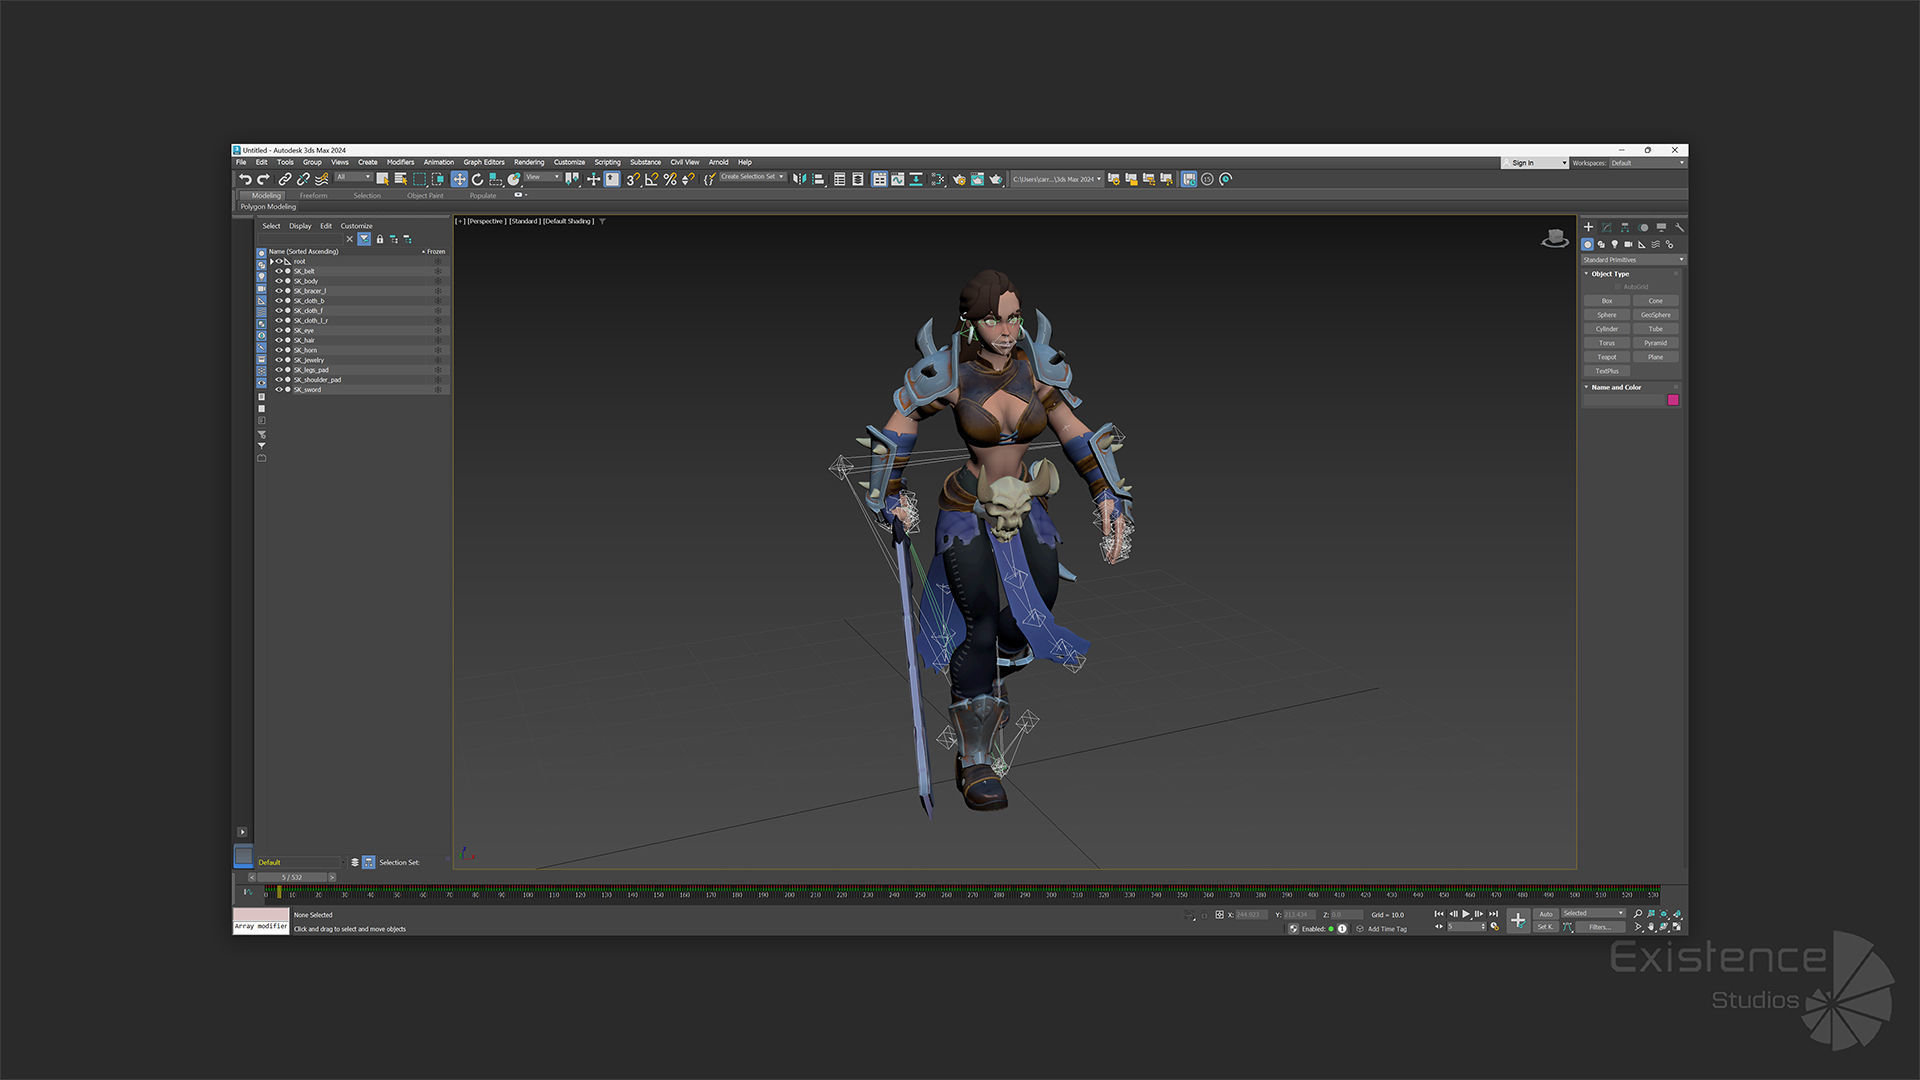Open the Utilities wrench panel icon
Viewport: 1920px width, 1080px height.
coord(1679,228)
